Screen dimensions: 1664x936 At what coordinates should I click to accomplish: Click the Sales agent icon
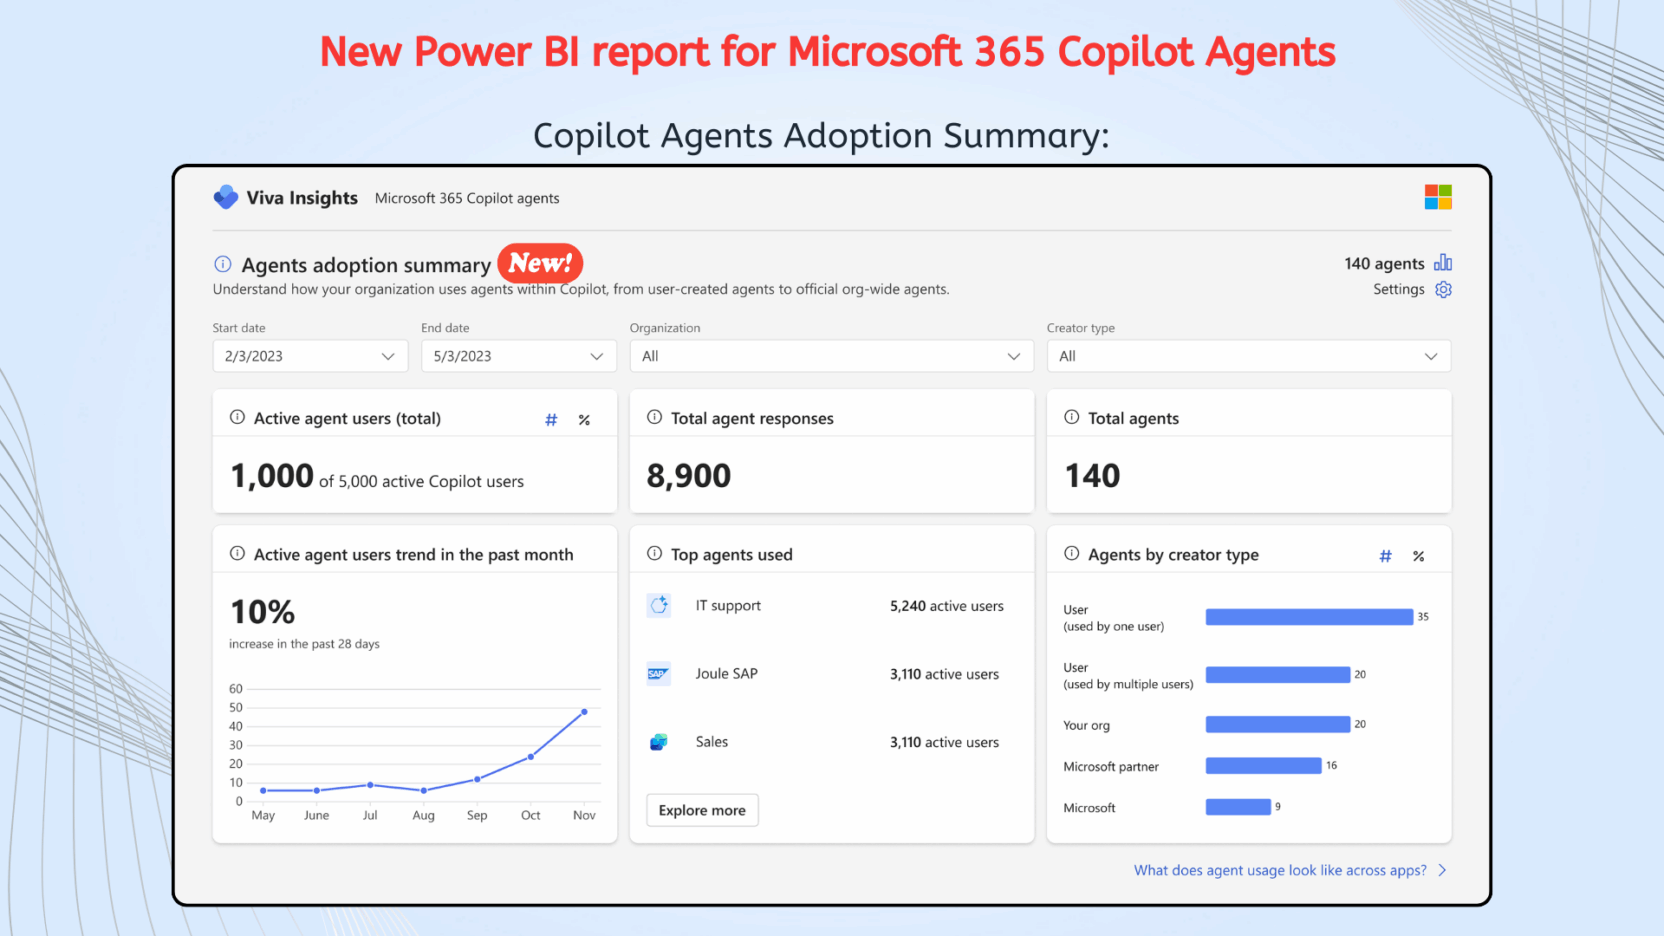pos(658,742)
